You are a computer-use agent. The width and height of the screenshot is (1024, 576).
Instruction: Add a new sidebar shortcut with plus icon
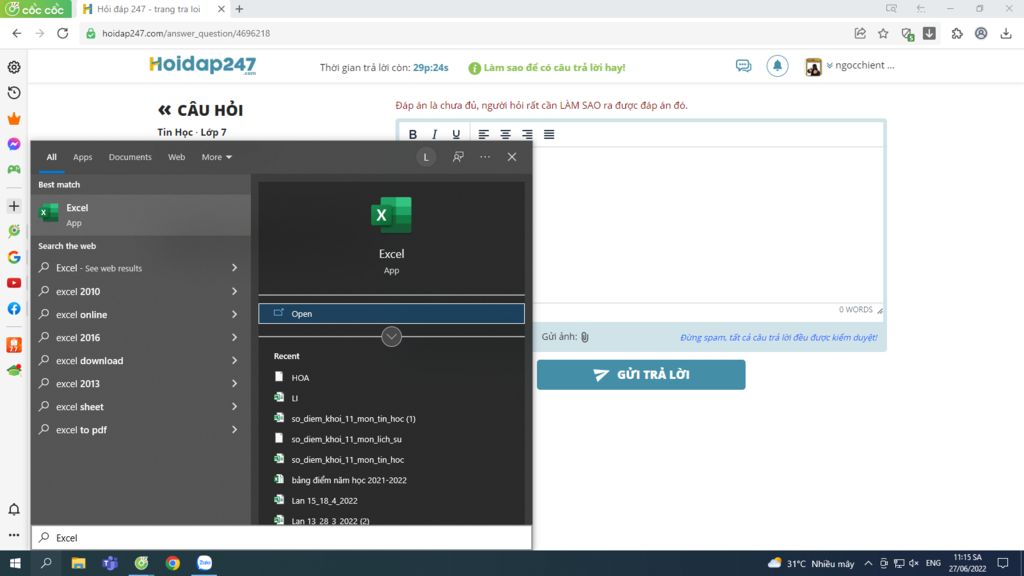[x=14, y=206]
